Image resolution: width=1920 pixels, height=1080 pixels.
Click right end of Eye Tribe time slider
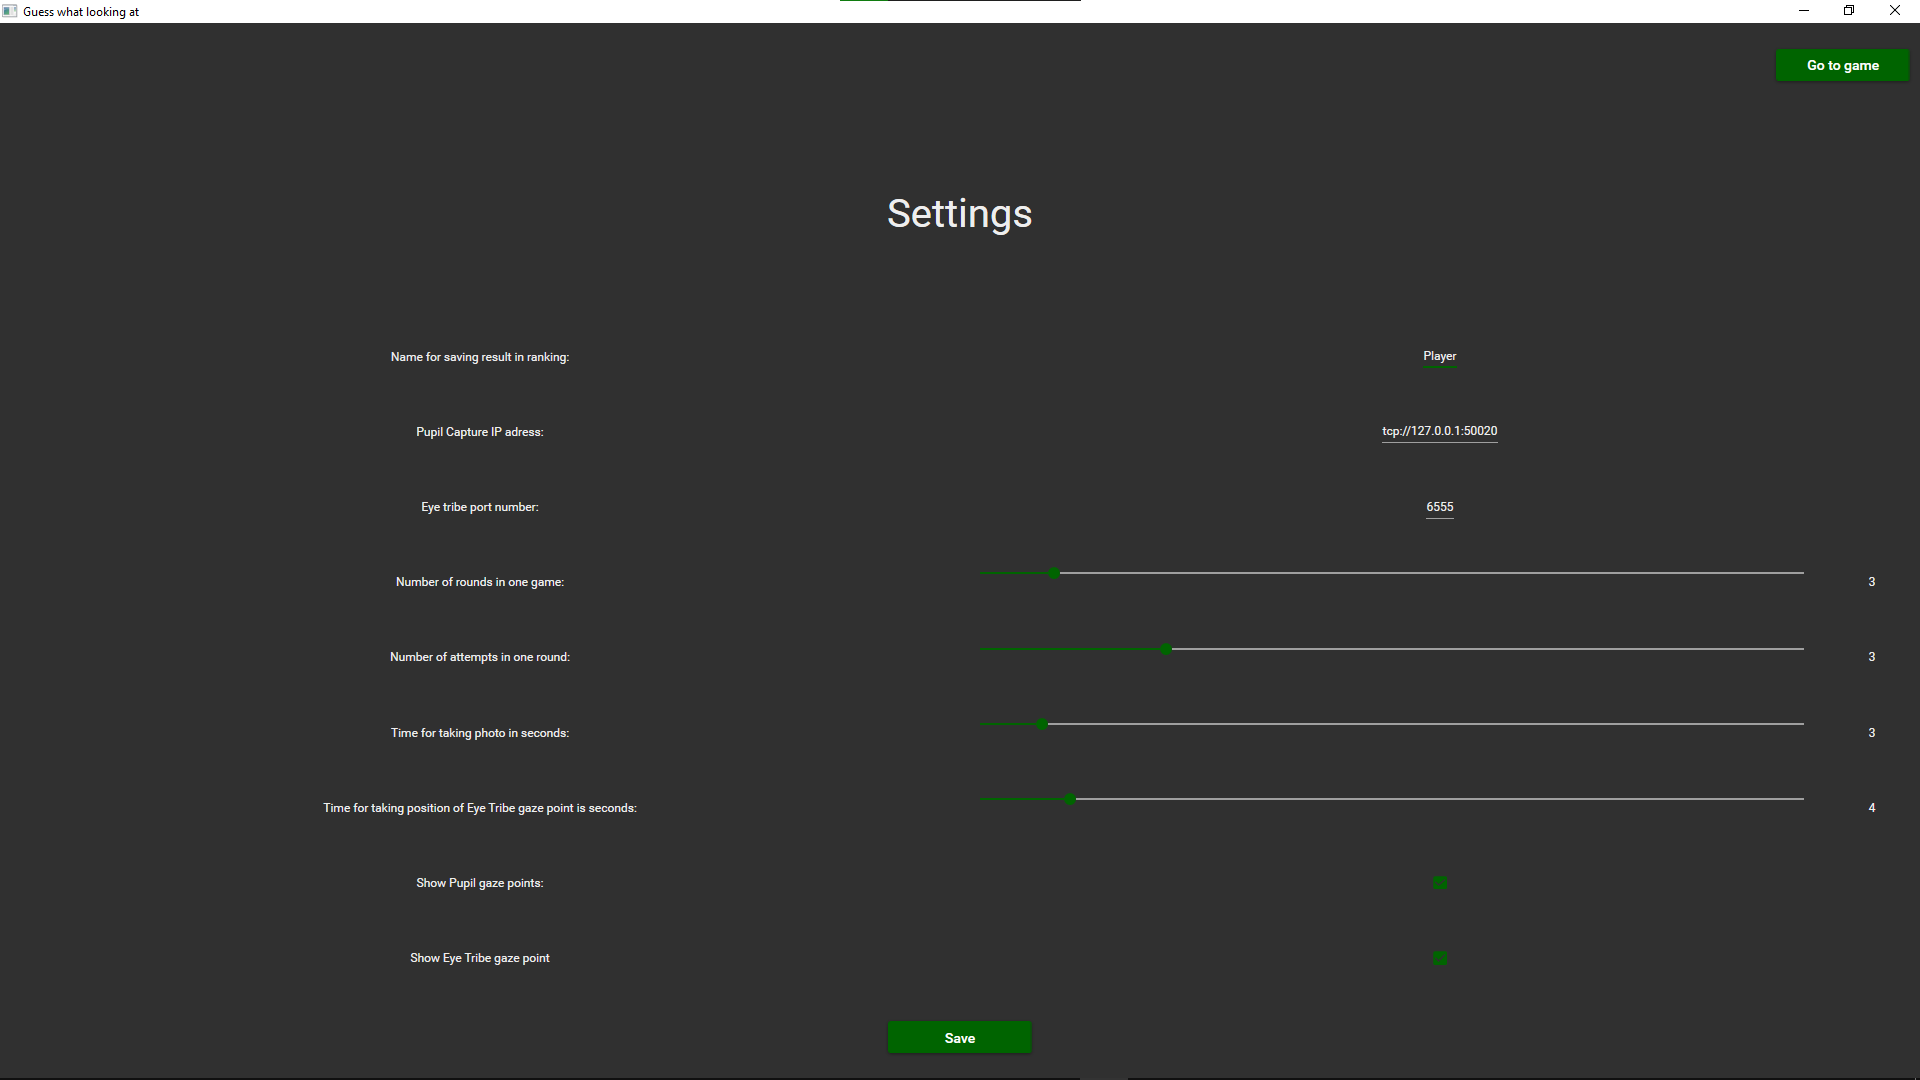click(1801, 799)
